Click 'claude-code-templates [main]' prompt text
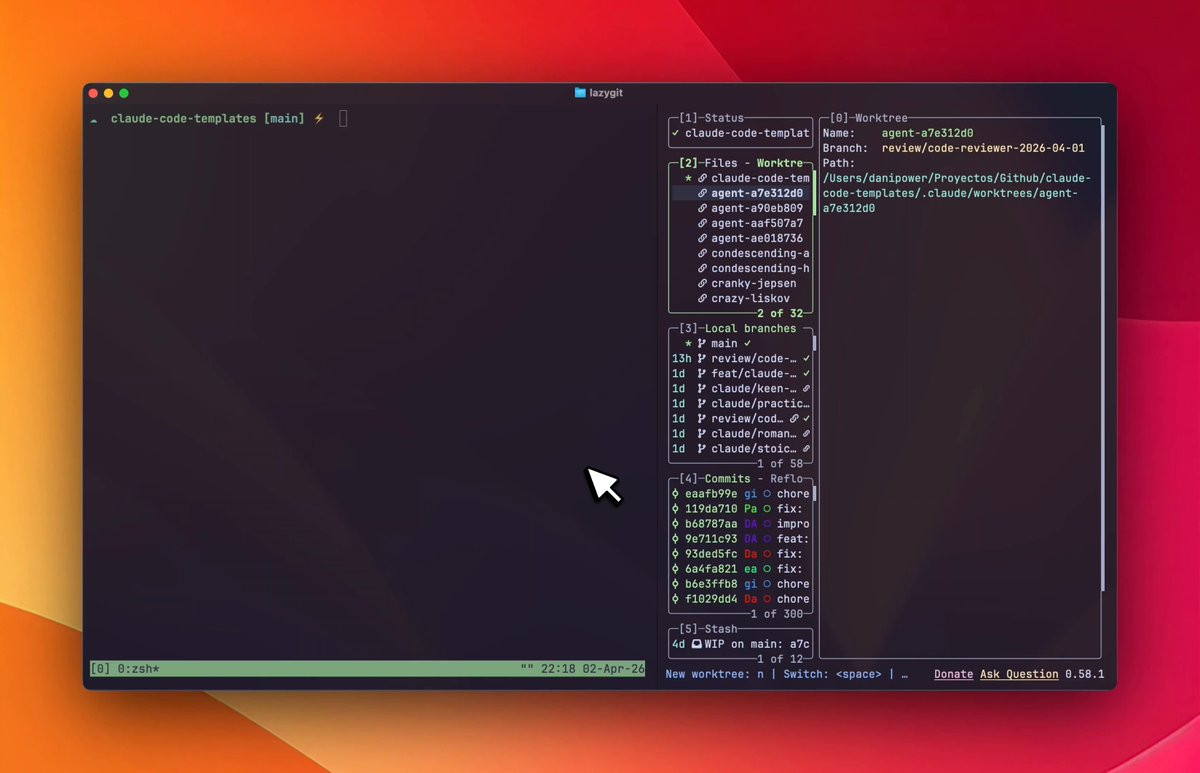The image size is (1200, 773). [x=207, y=118]
